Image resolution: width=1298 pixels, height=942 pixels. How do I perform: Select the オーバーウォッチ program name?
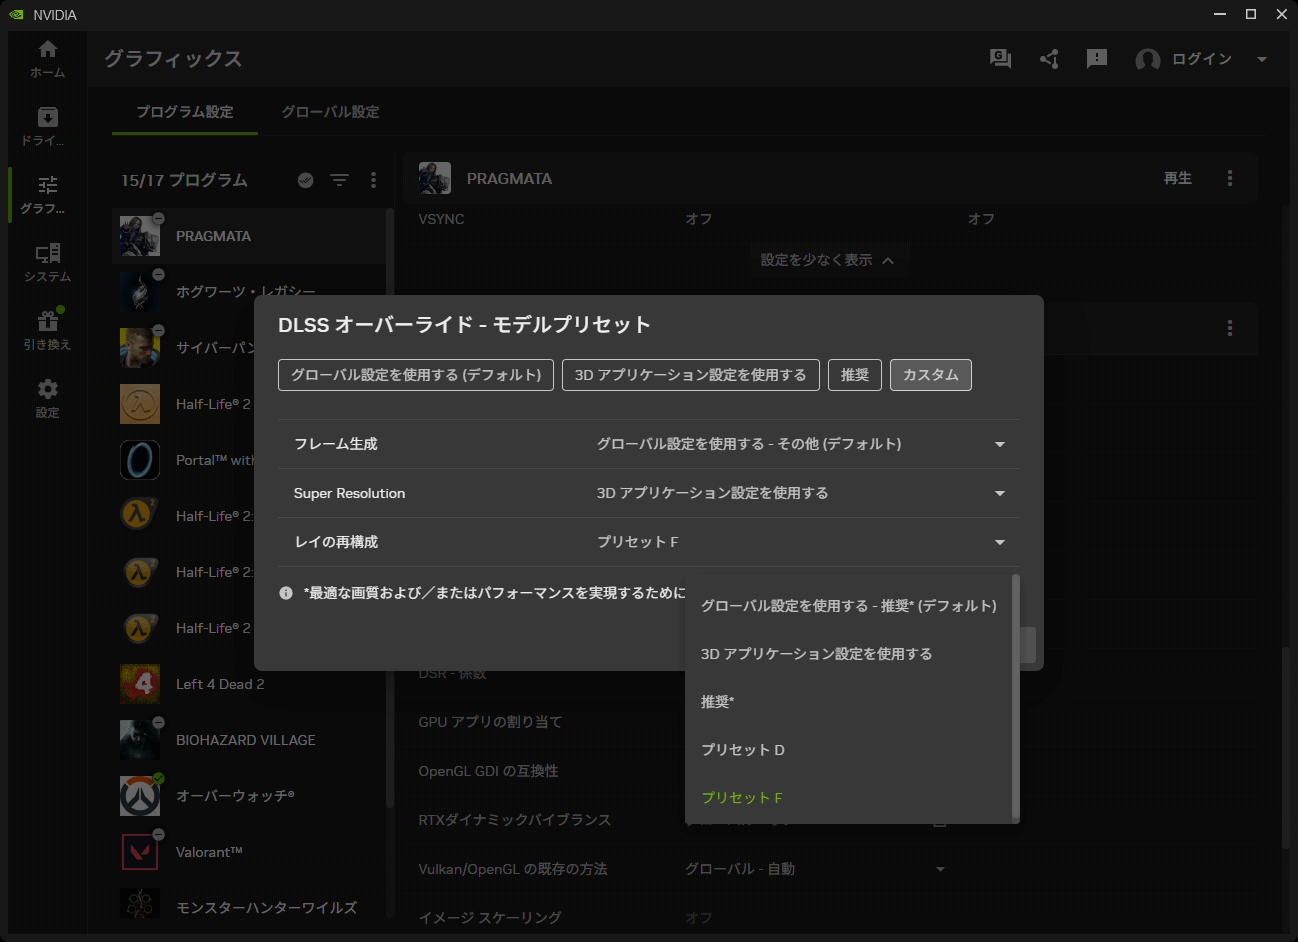(235, 796)
